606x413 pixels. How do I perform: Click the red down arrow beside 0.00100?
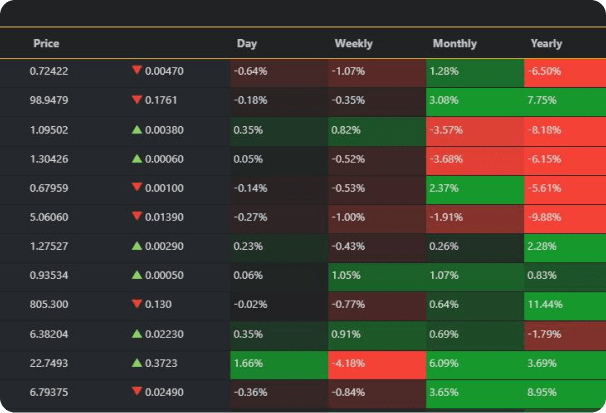(136, 187)
